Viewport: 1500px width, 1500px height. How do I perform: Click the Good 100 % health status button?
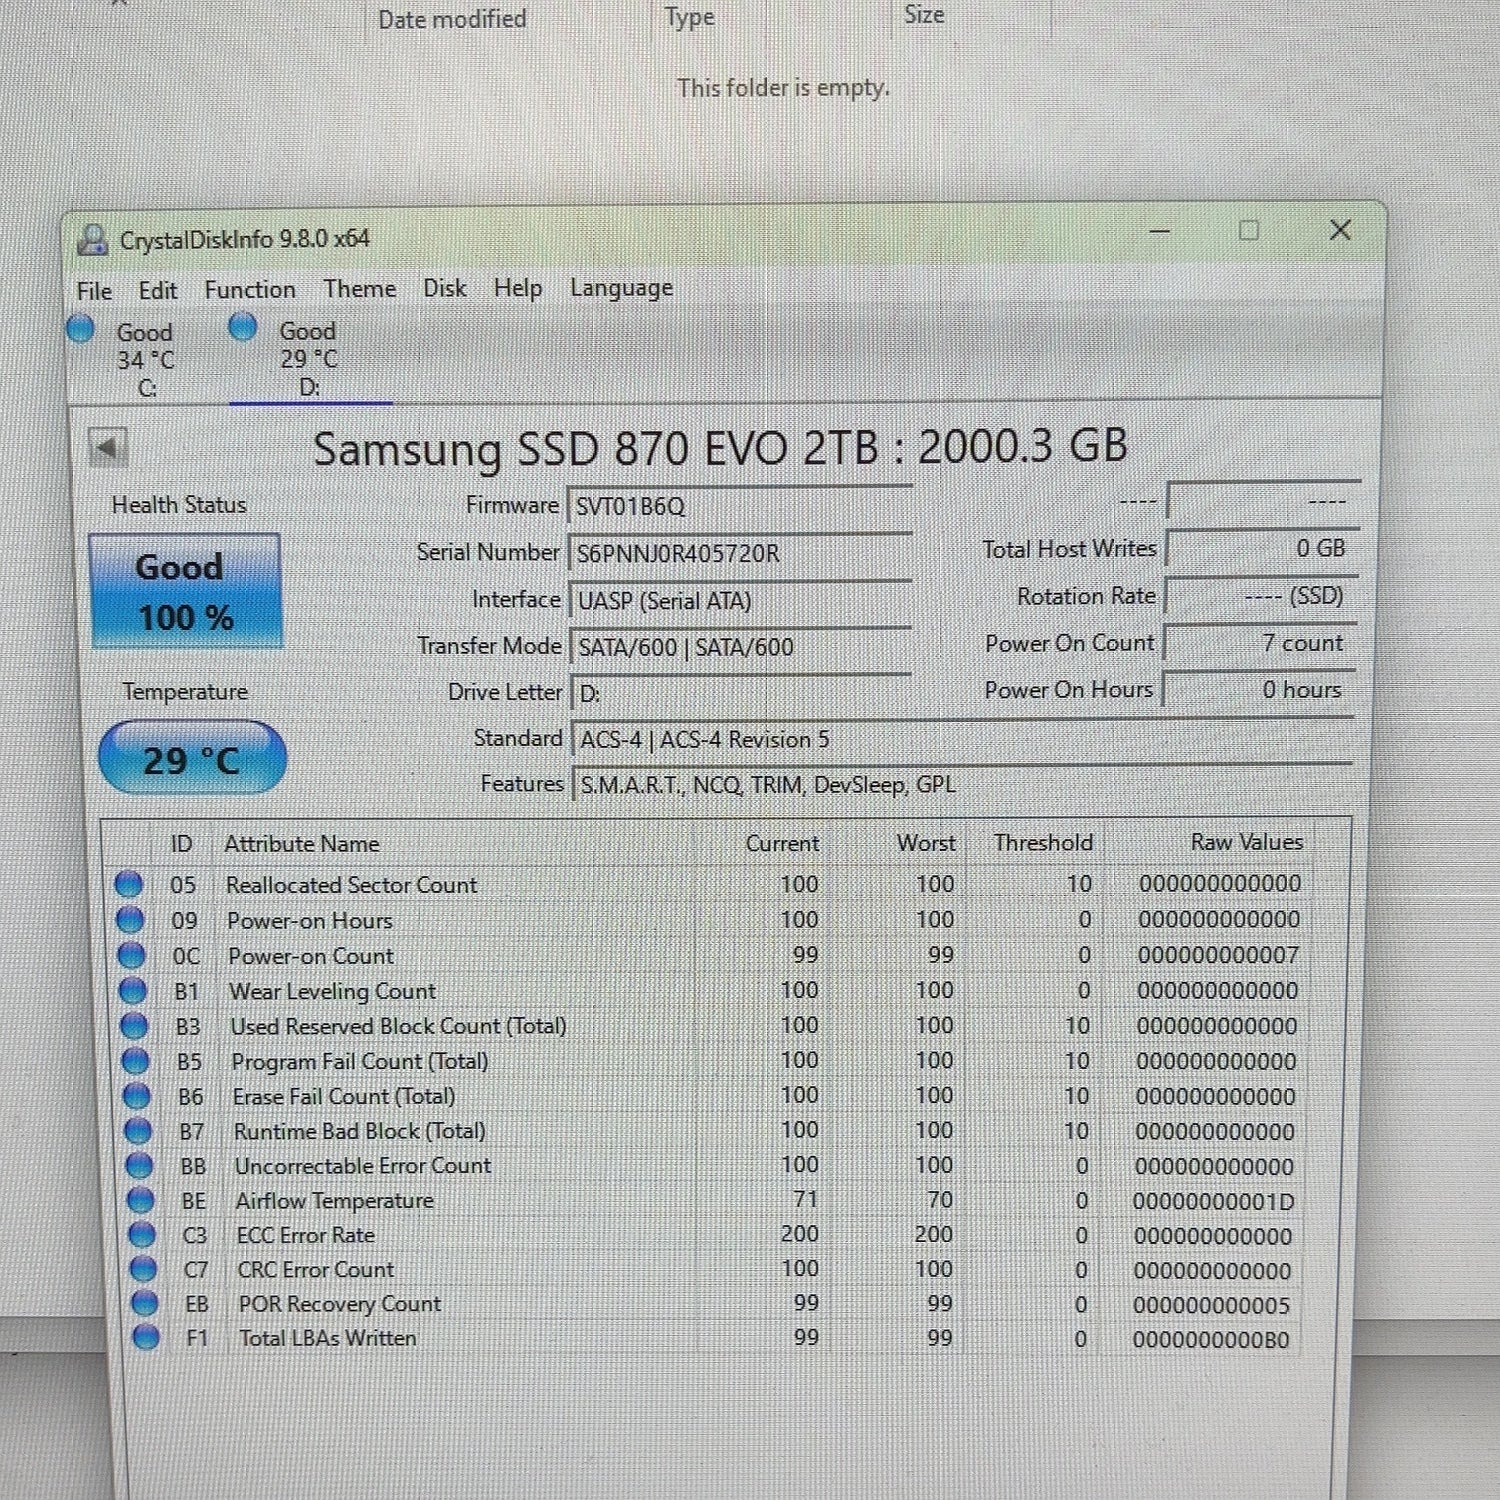(186, 592)
